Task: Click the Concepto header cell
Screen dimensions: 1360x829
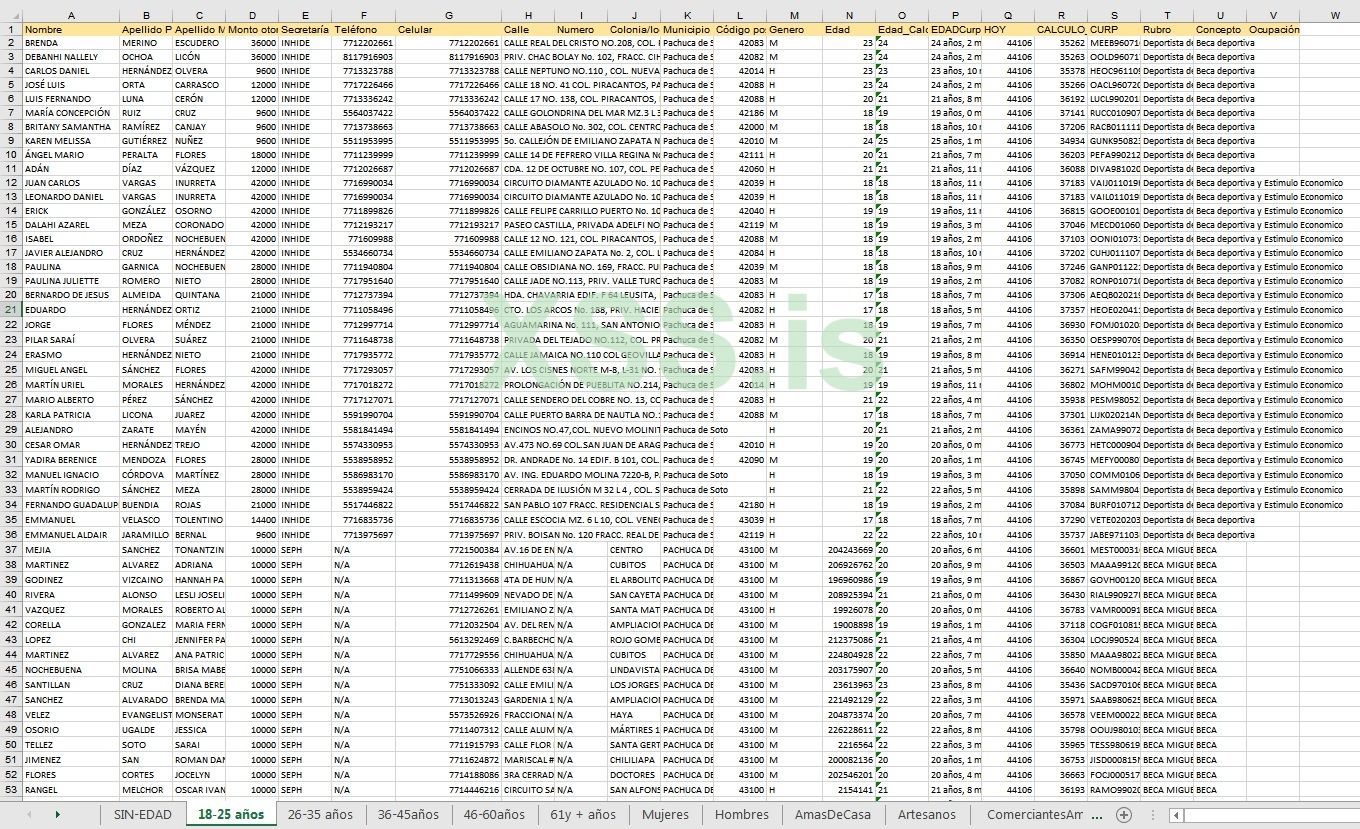Action: coord(1220,30)
